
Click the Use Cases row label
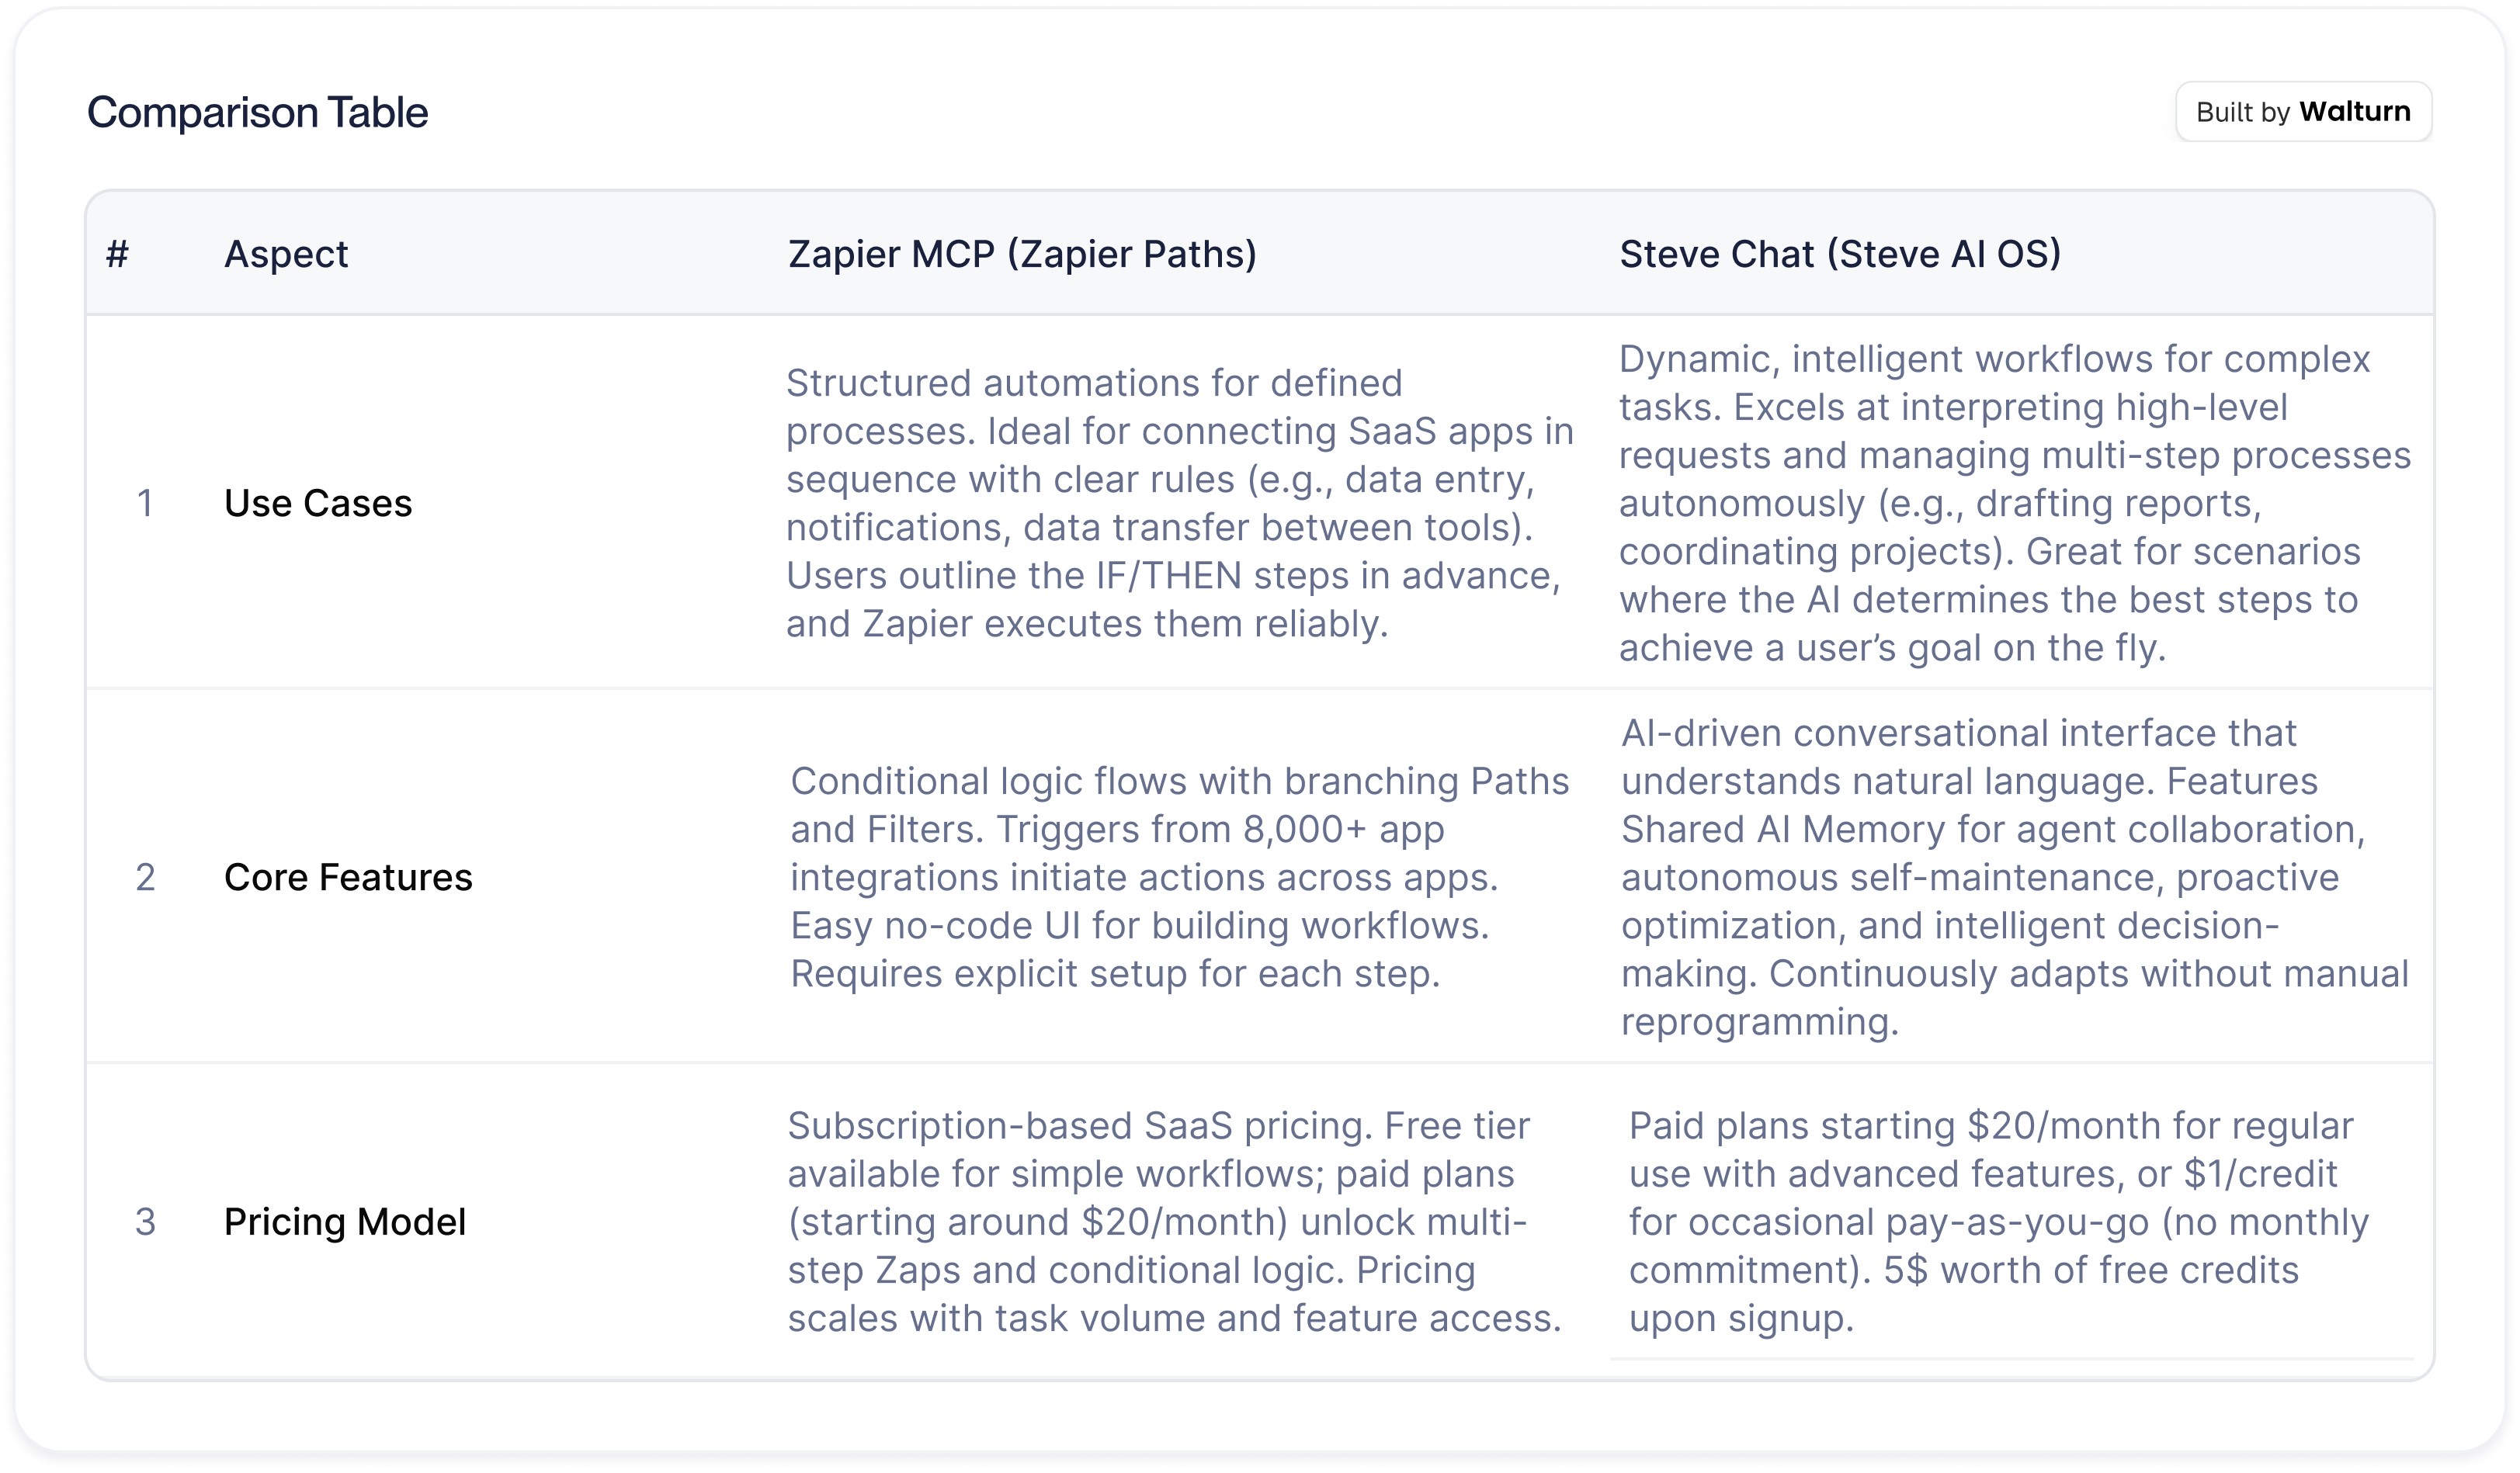[318, 503]
